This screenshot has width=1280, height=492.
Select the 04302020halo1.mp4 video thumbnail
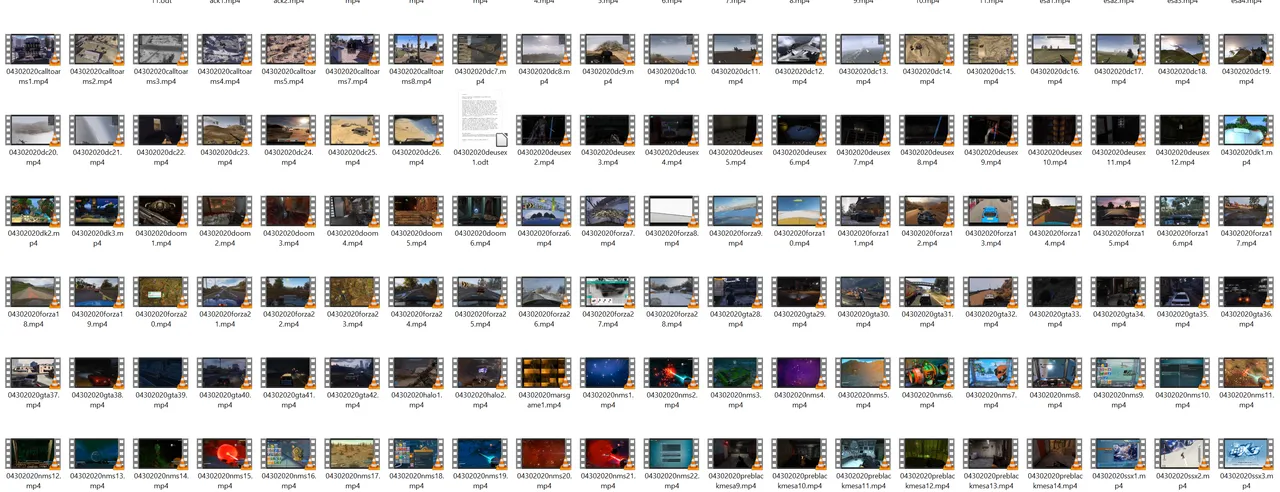coord(416,373)
